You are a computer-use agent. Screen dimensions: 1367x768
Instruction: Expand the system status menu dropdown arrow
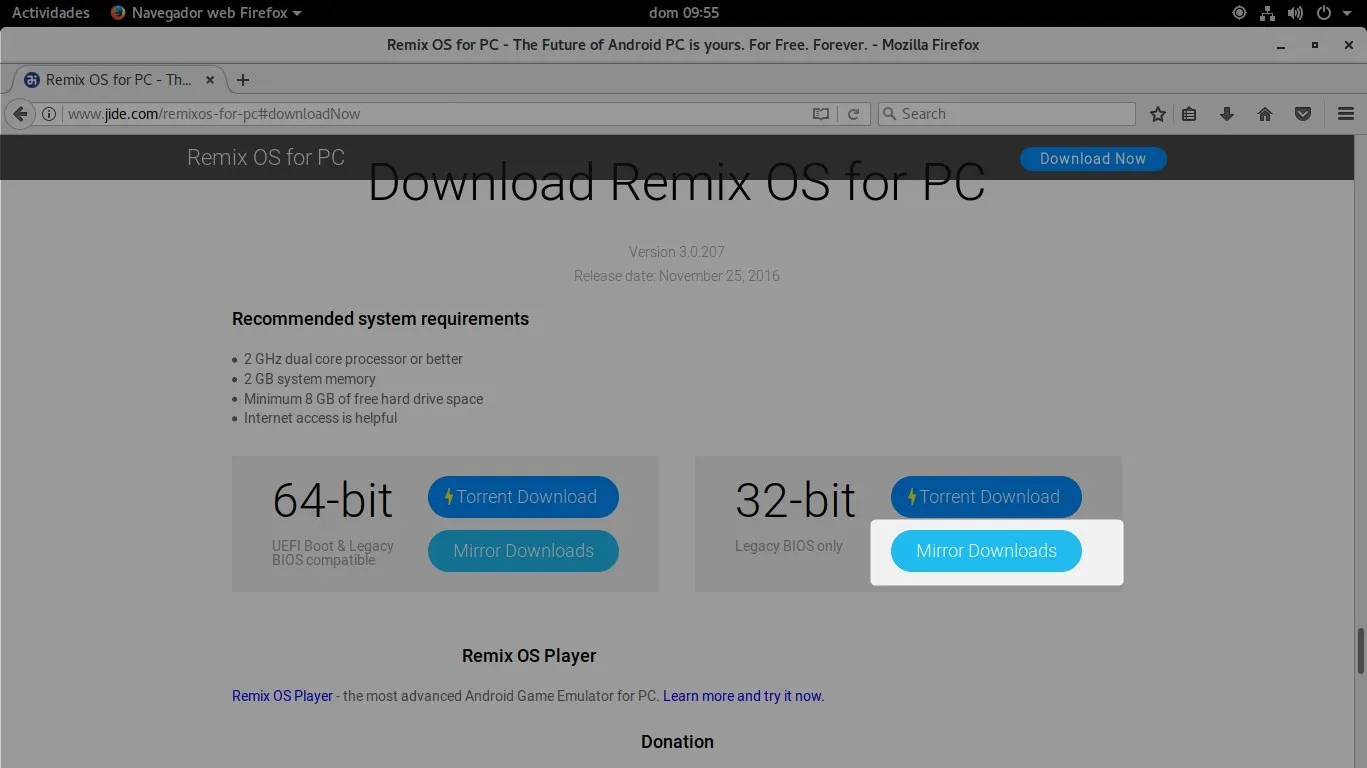[1347, 13]
